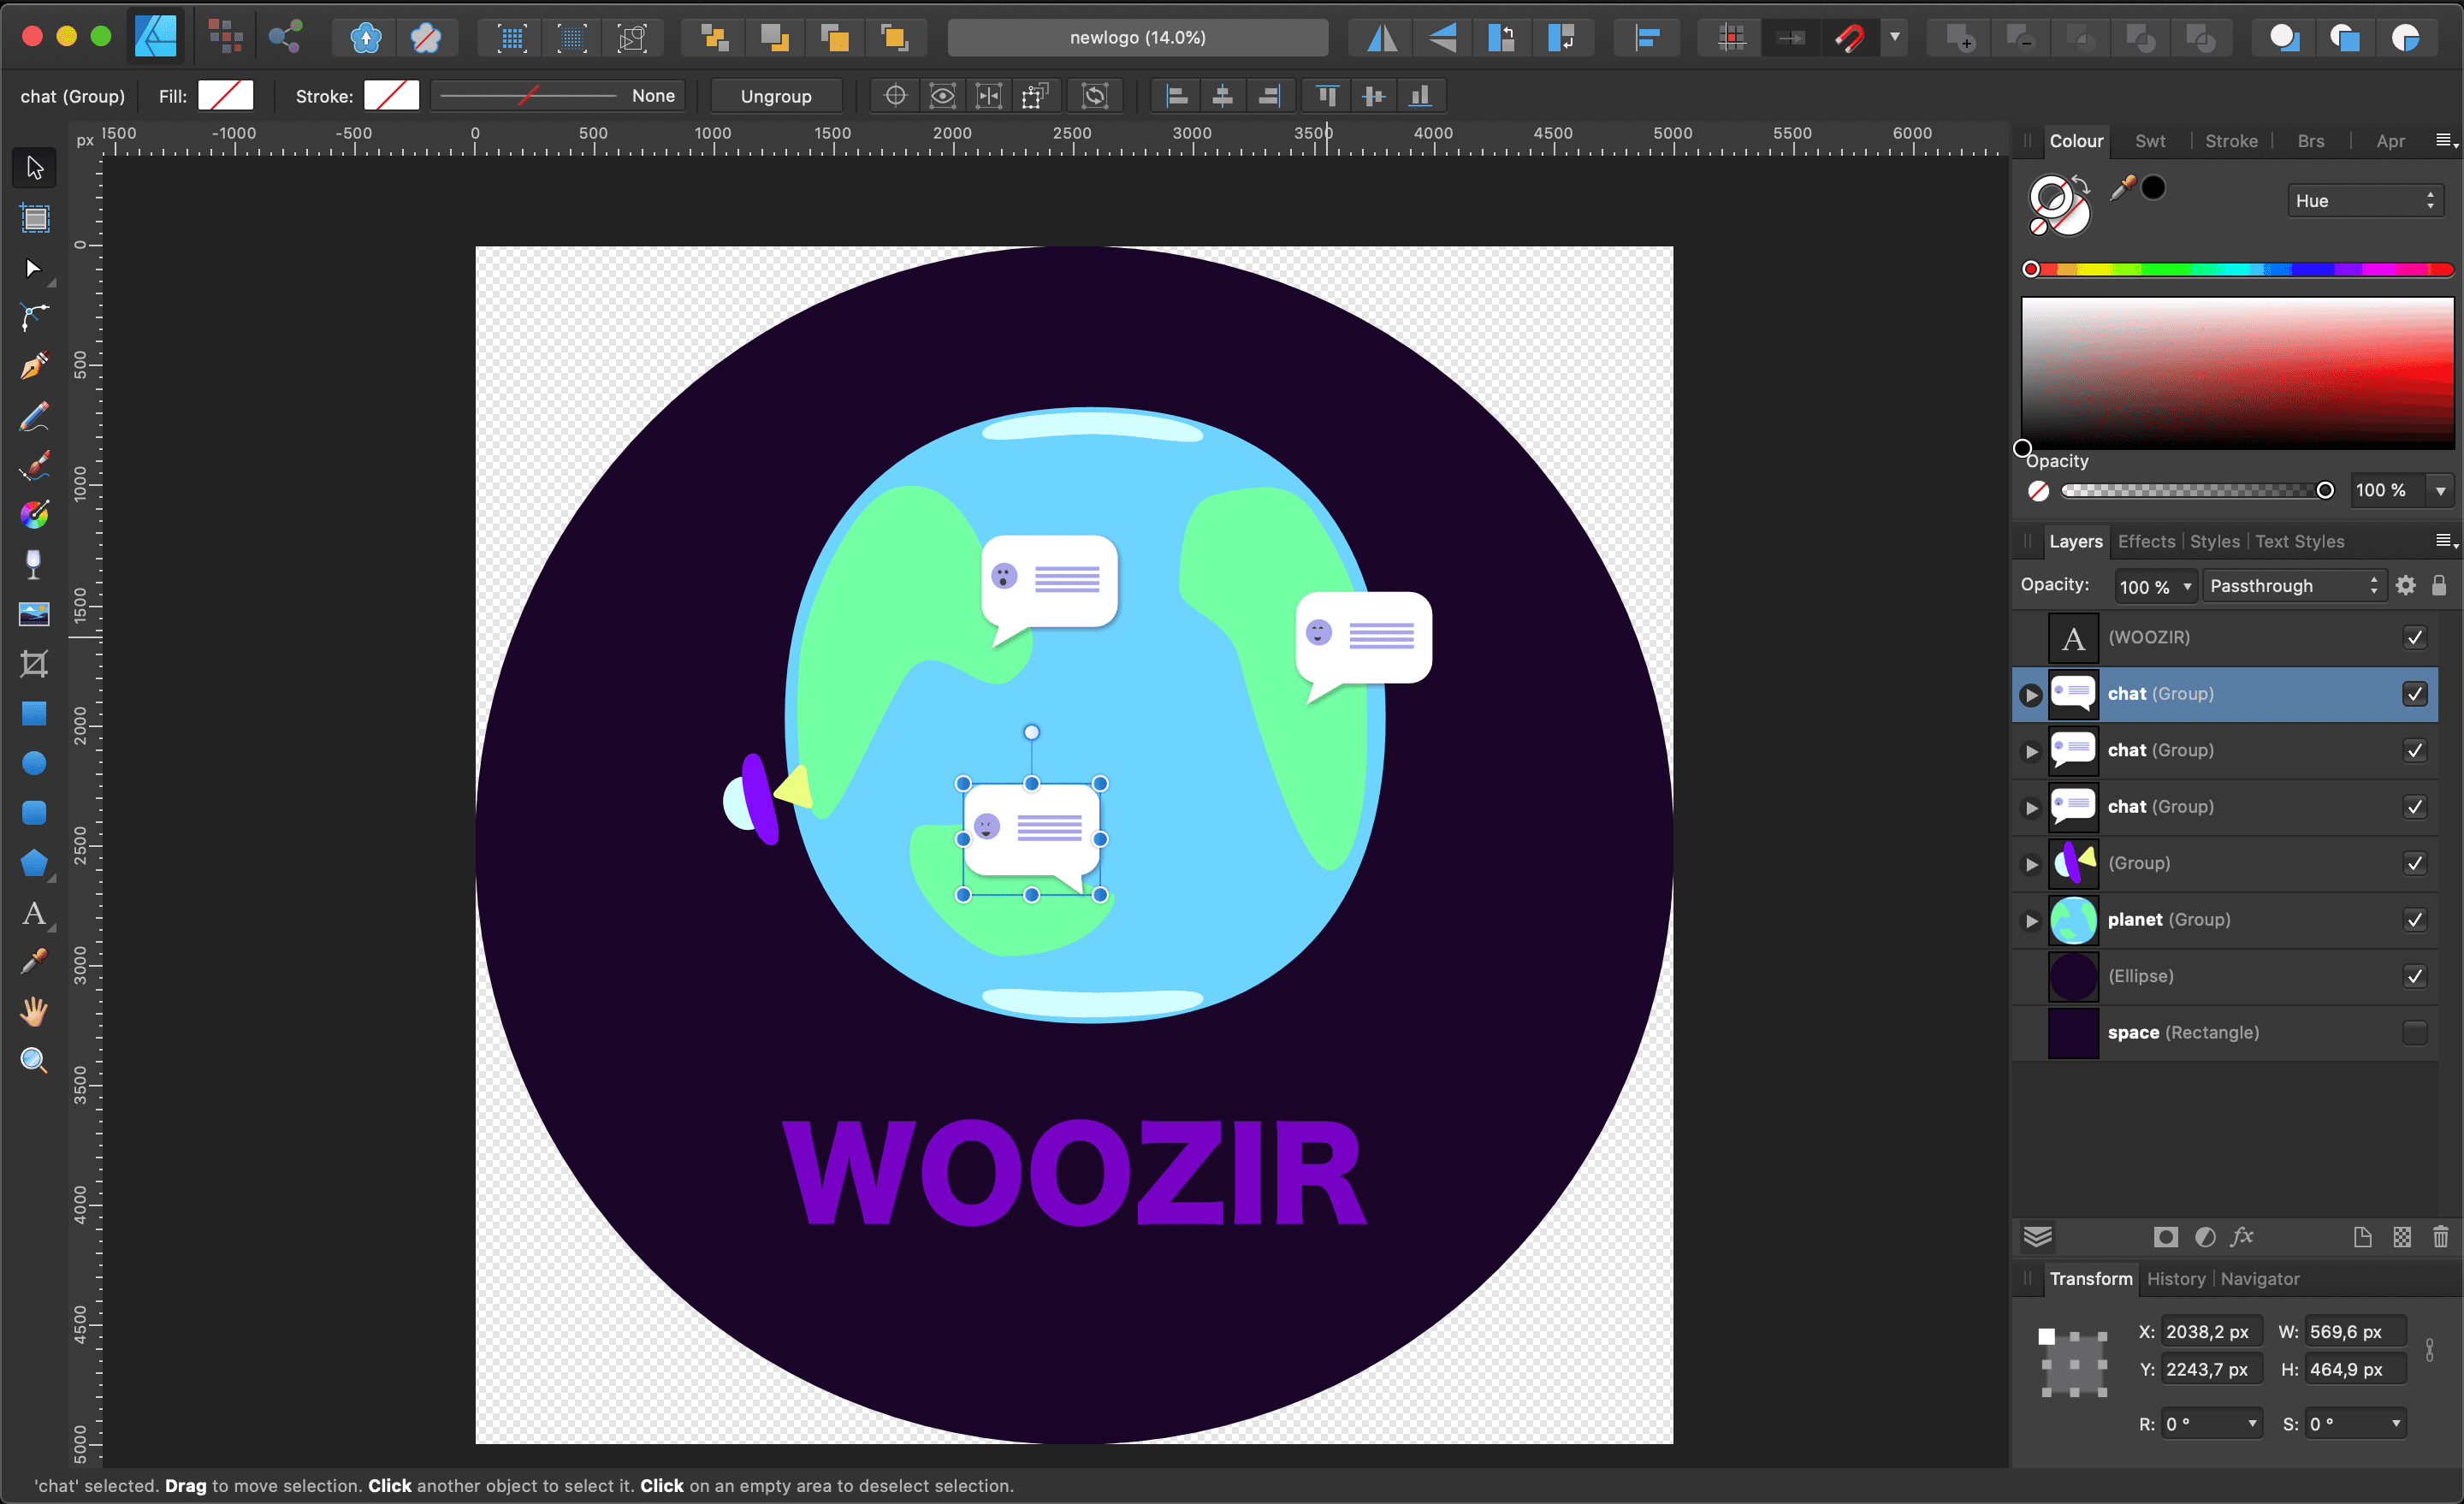
Task: Open the colour opacity percentage dropdown
Action: 2440,491
